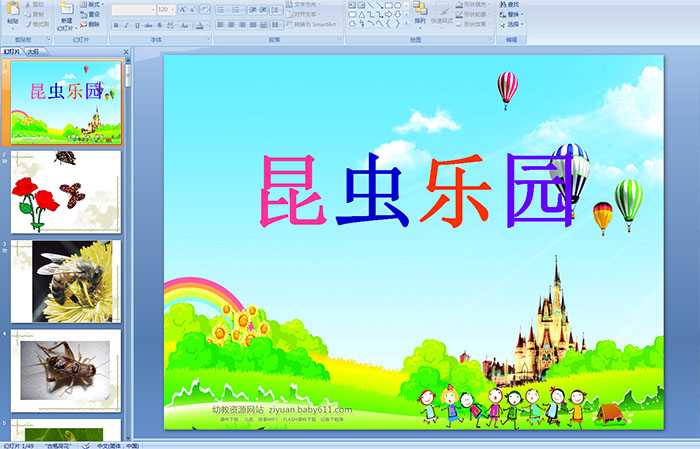
Task: Open the Change Case (Aa) dropdown
Action: coord(185,25)
